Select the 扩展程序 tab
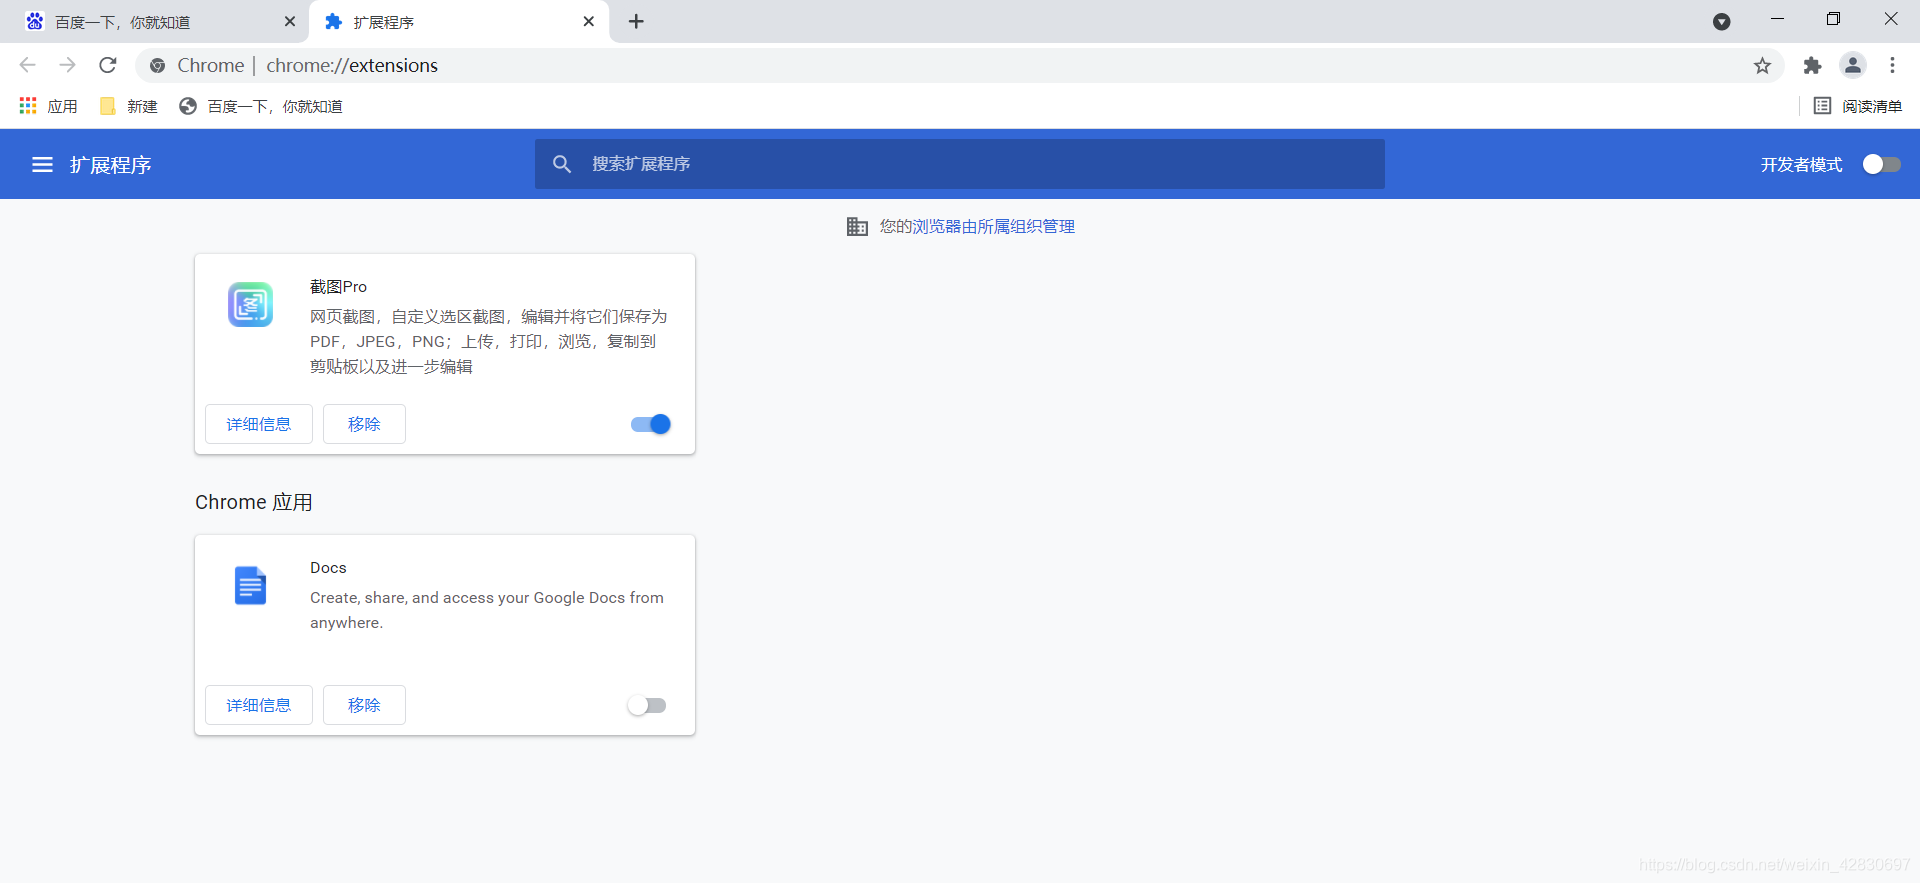 pyautogui.click(x=460, y=22)
